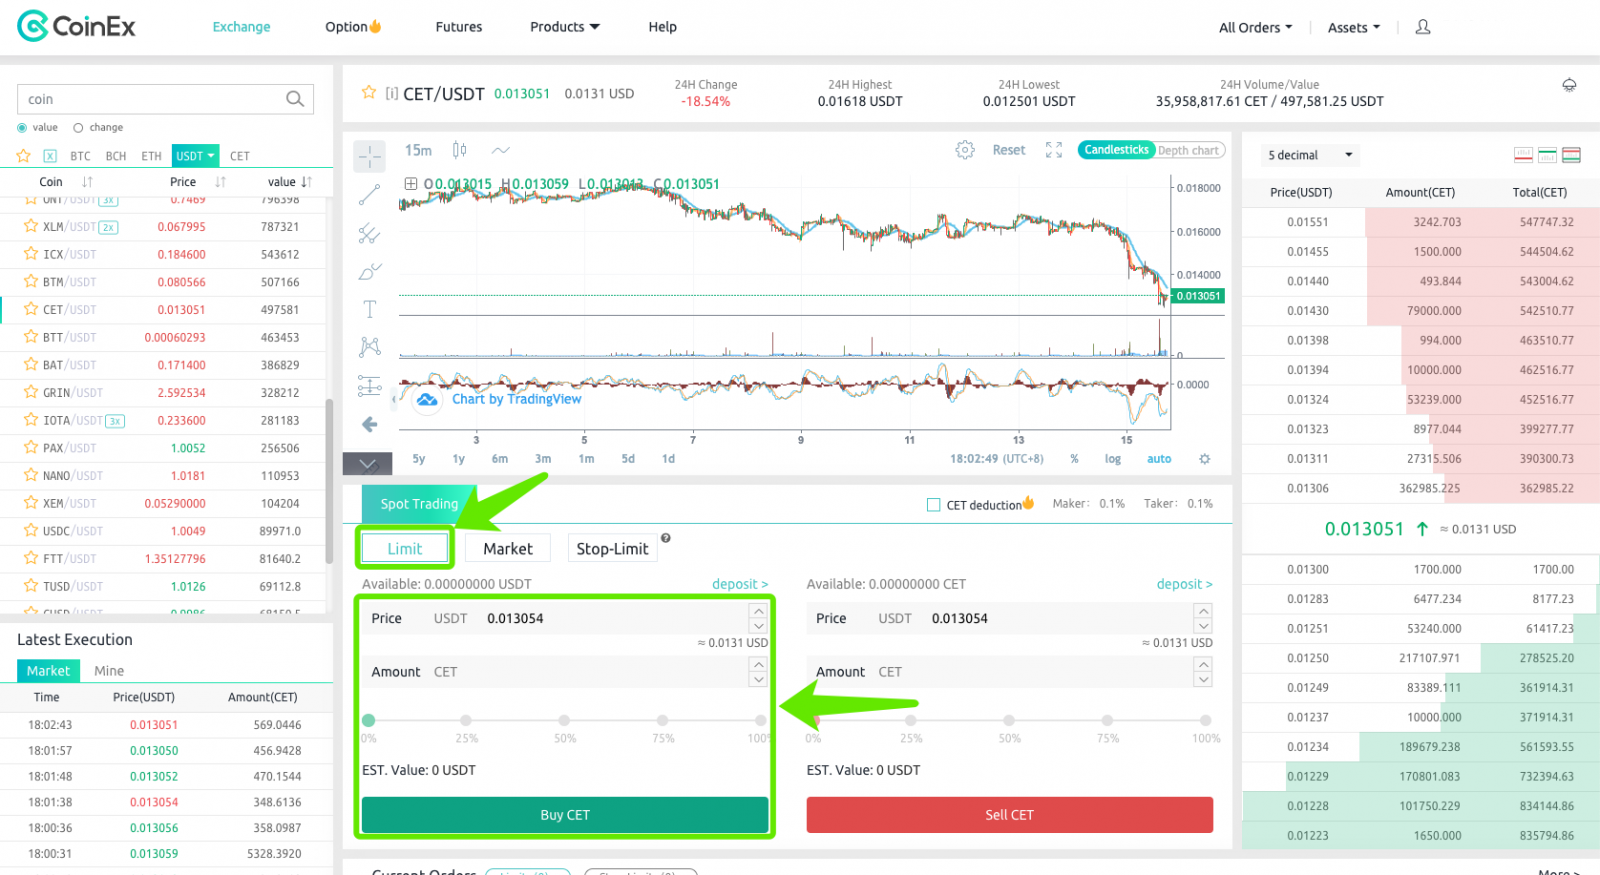
Task: Expand the chart OHLC legend box
Action: (x=410, y=184)
